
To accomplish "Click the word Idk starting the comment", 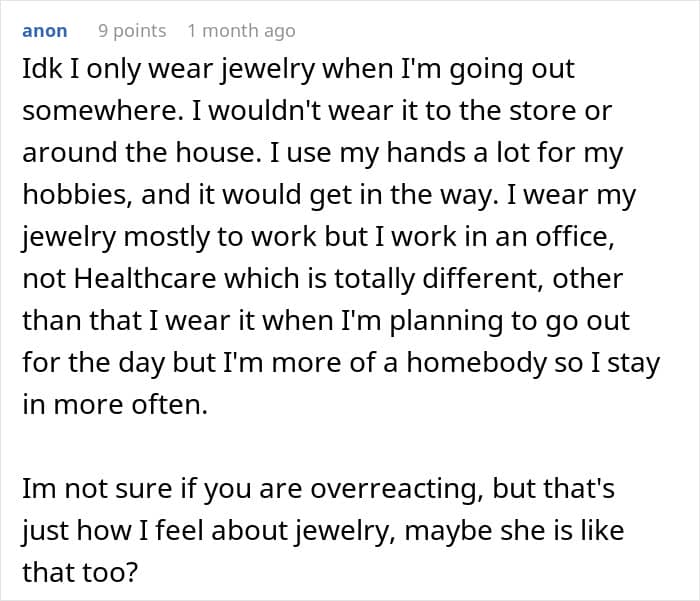I will click(x=42, y=69).
